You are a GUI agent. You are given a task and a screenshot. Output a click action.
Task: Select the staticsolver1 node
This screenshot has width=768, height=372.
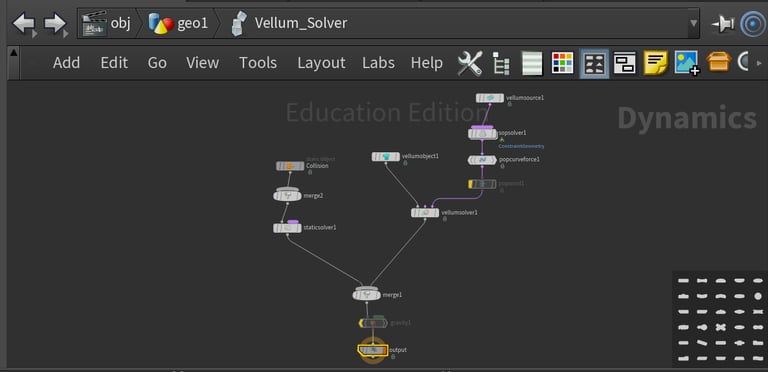click(288, 228)
